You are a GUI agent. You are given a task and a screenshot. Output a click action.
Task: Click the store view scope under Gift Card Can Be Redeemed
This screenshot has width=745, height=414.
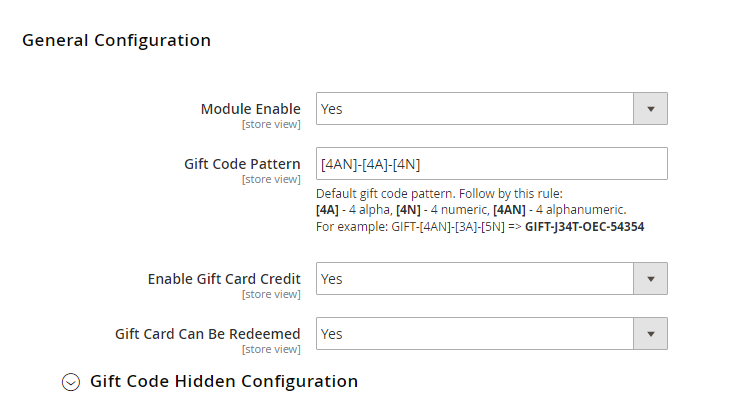click(271, 349)
